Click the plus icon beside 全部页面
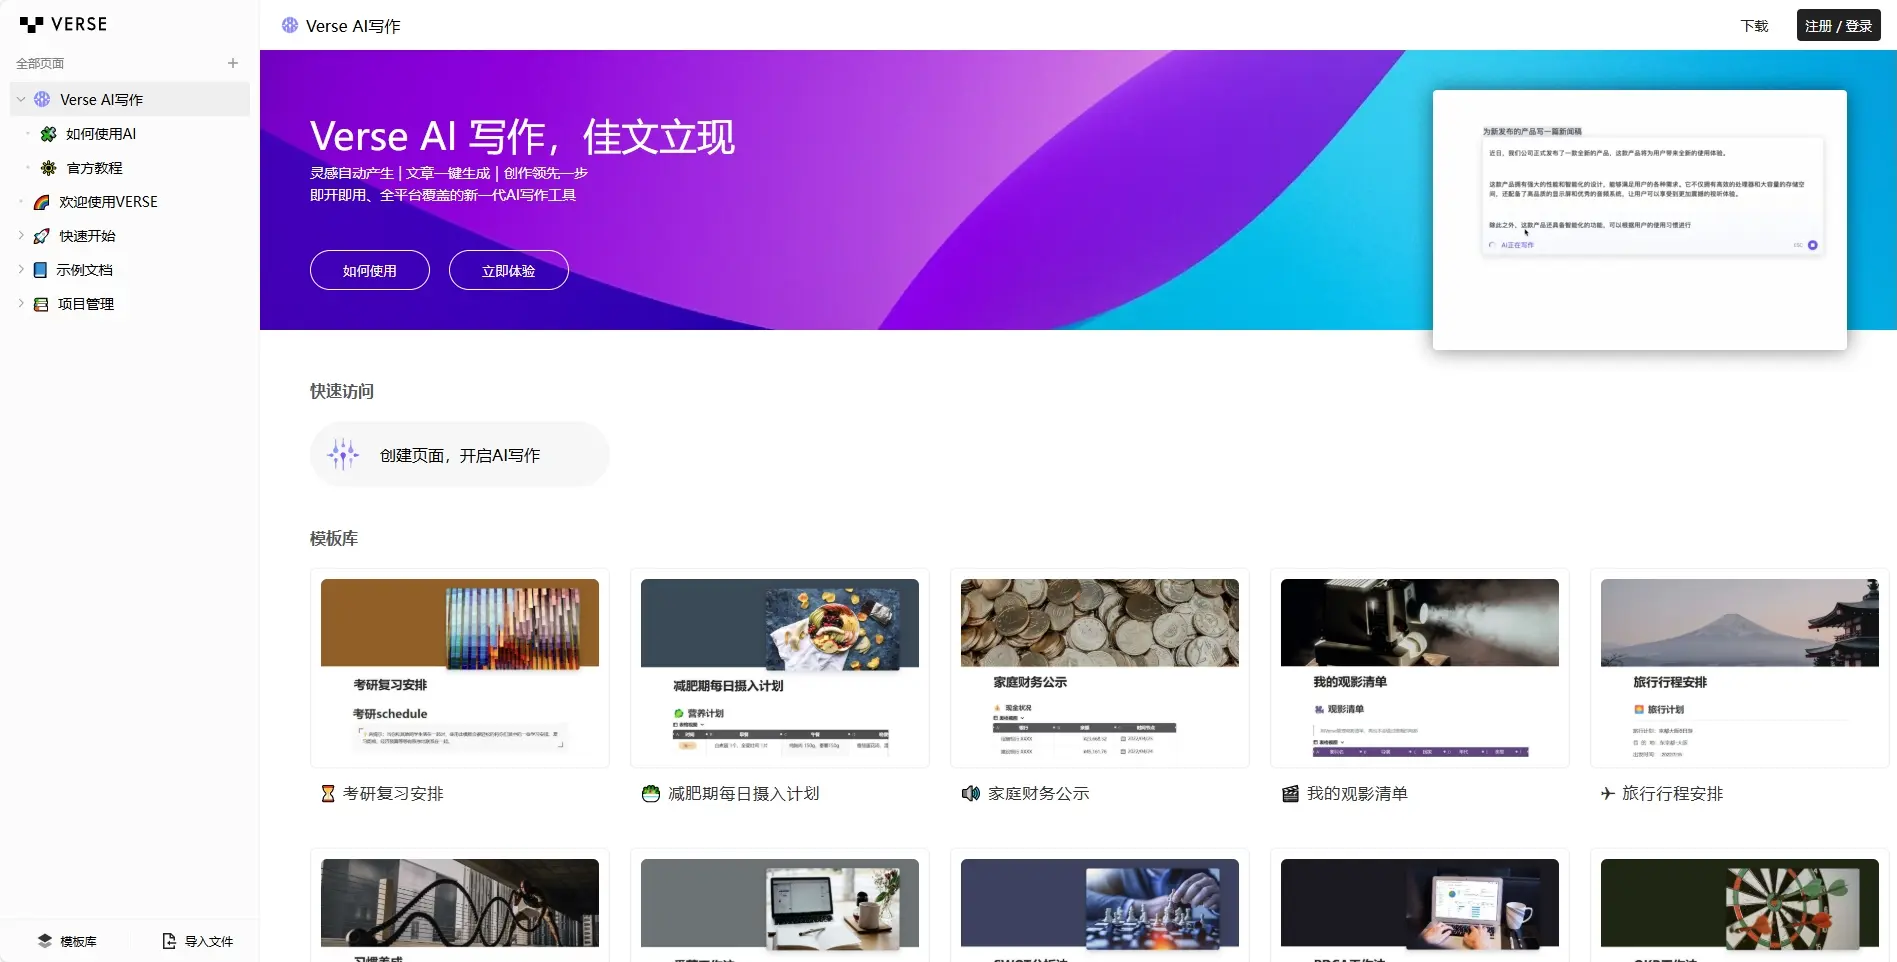The height and width of the screenshot is (962, 1897). [233, 63]
